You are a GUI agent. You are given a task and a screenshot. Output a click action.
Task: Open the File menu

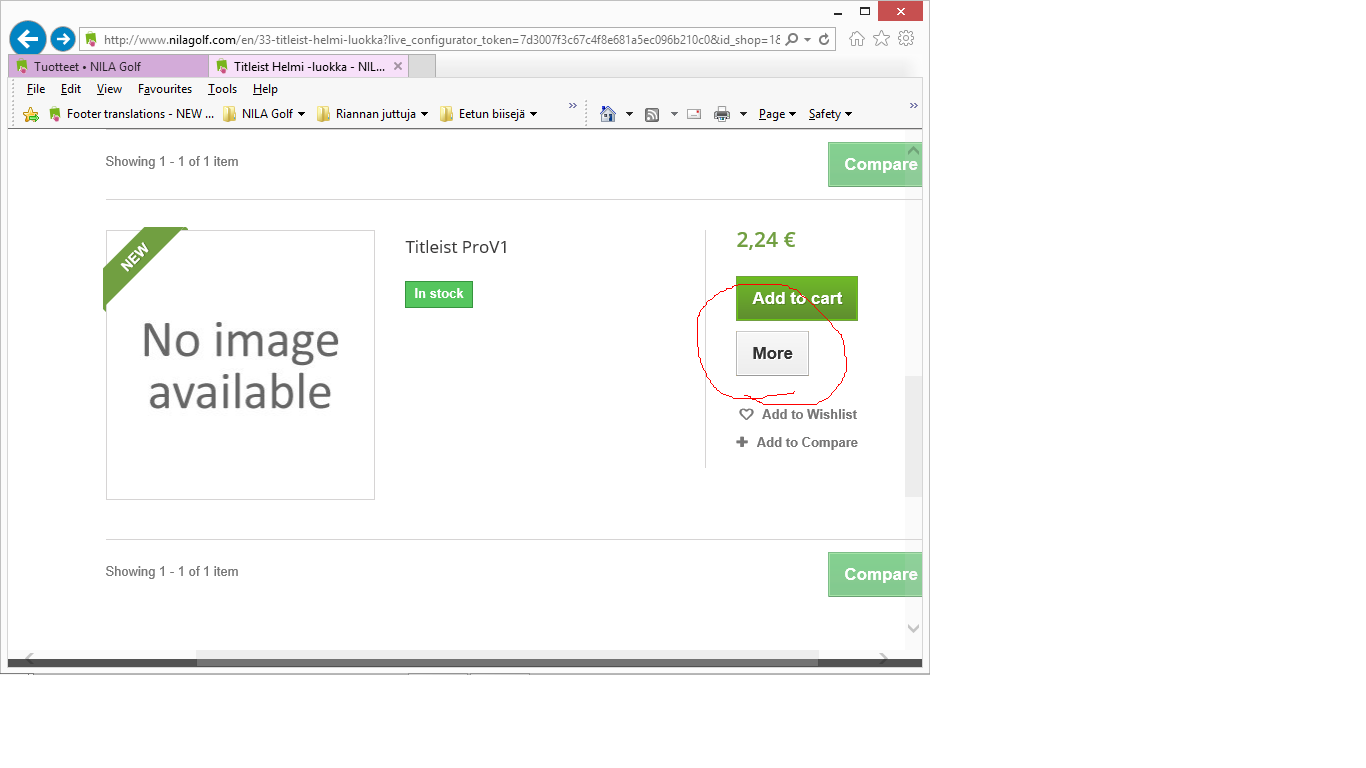(x=36, y=89)
